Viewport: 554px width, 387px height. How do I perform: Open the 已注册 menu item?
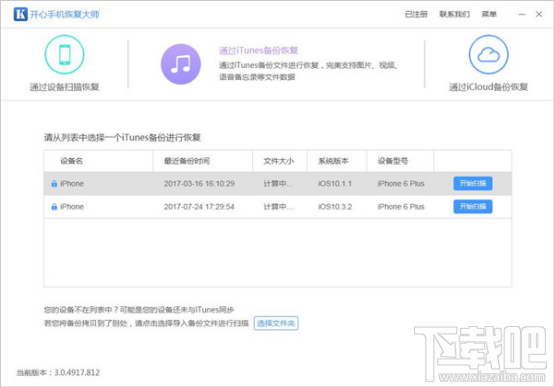click(x=416, y=14)
